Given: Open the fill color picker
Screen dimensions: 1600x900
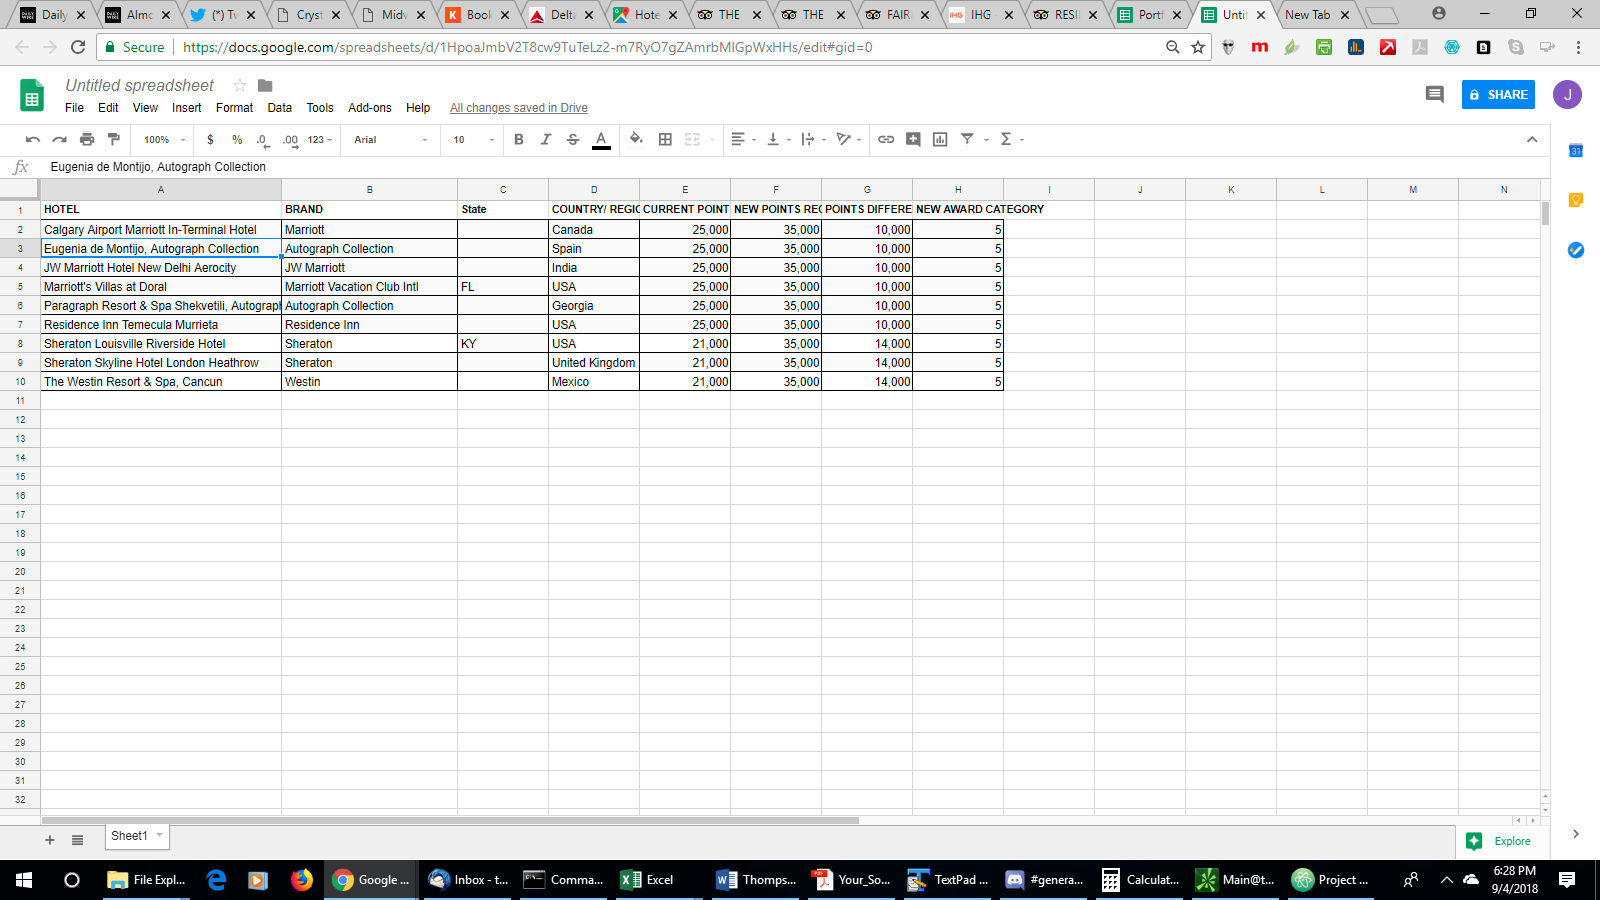Looking at the screenshot, I should point(636,139).
